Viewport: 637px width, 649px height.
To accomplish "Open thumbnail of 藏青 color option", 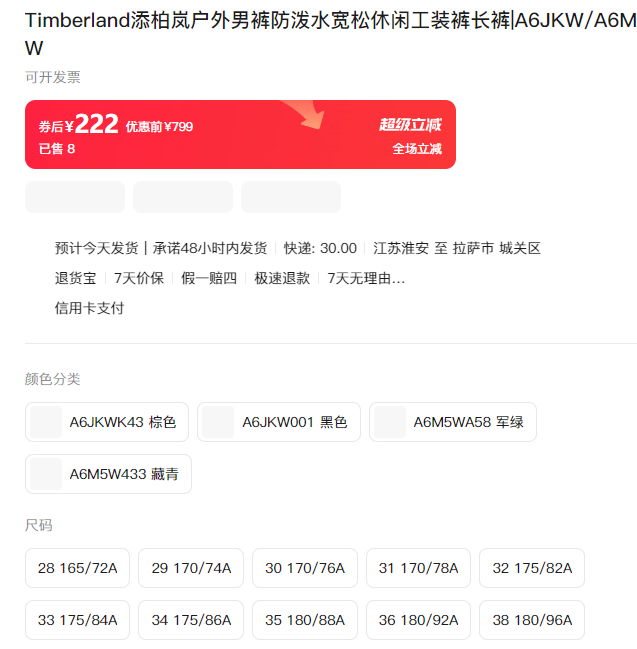I will (46, 474).
